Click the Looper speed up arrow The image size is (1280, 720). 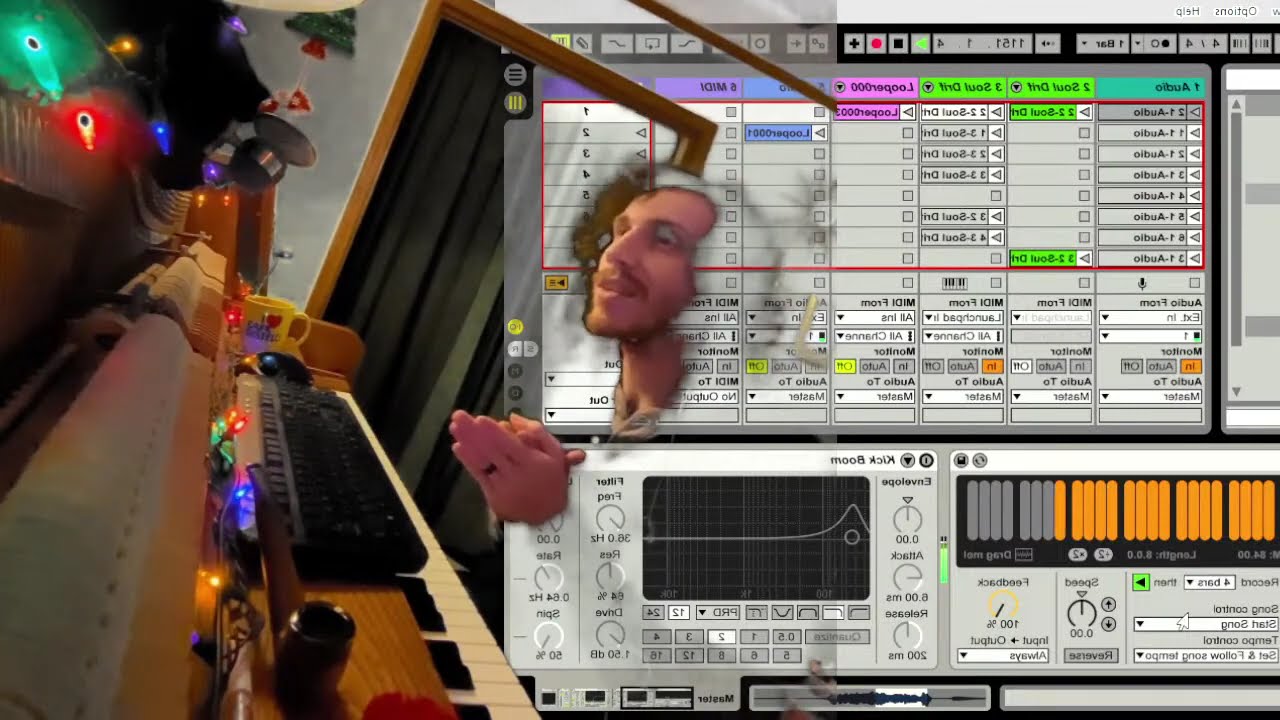pos(1108,605)
